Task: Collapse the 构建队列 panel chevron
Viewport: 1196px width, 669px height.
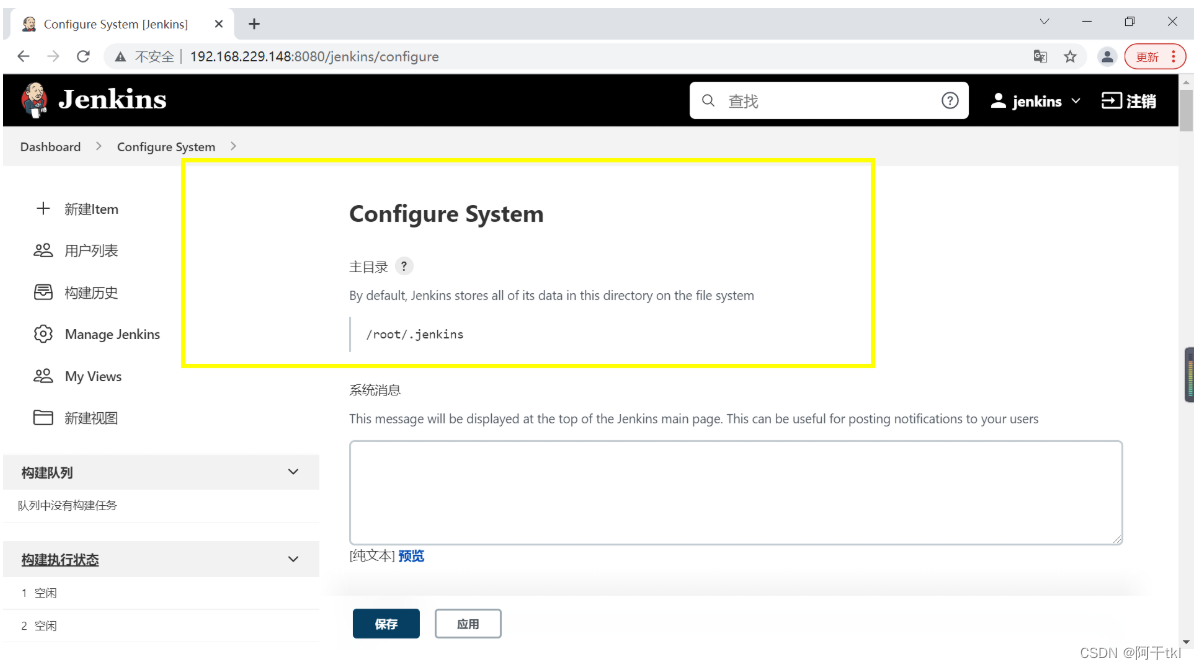Action: 293,472
